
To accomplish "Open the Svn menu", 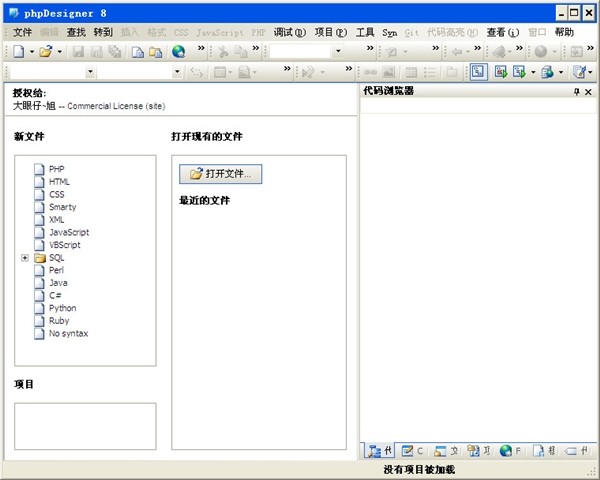I will coord(390,33).
